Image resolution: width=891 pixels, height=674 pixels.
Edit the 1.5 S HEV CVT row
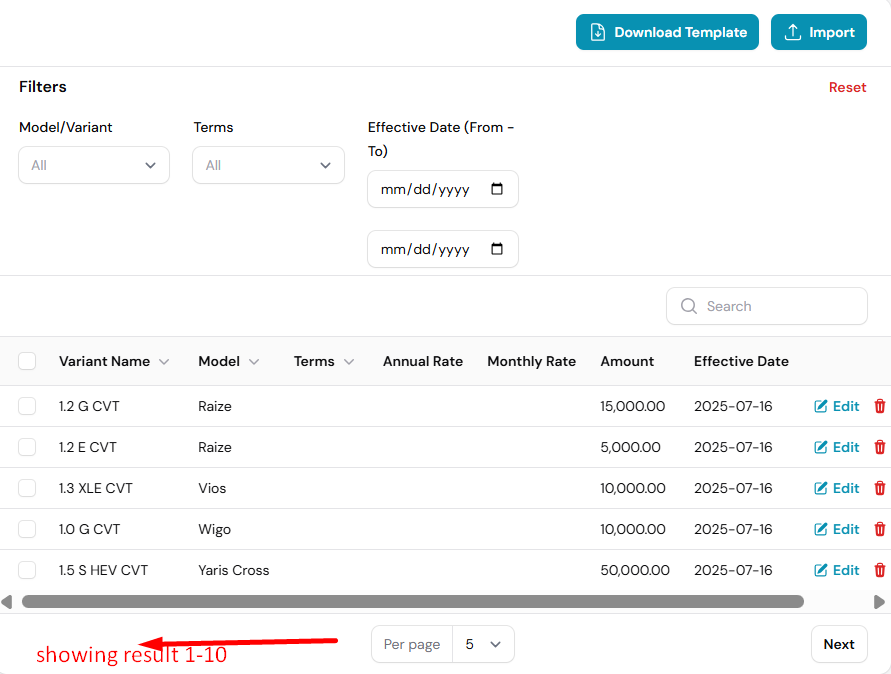click(836, 570)
